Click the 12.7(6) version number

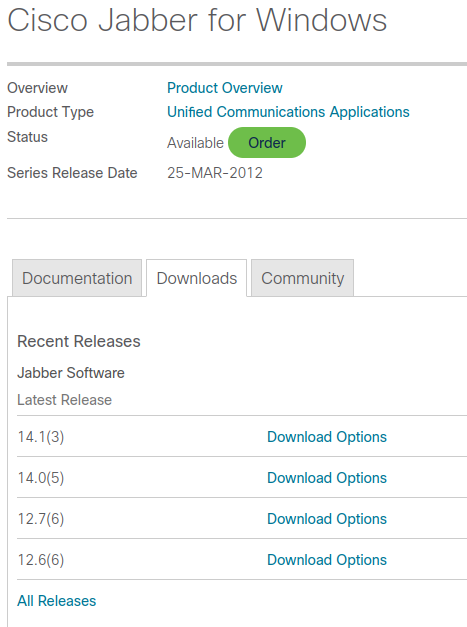(41, 519)
